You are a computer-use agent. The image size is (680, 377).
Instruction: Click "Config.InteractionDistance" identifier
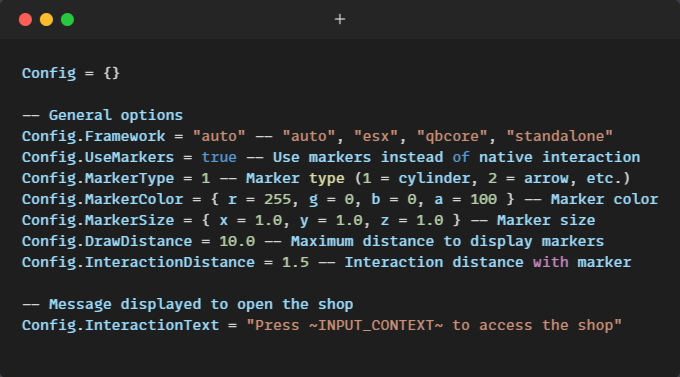click(138, 262)
